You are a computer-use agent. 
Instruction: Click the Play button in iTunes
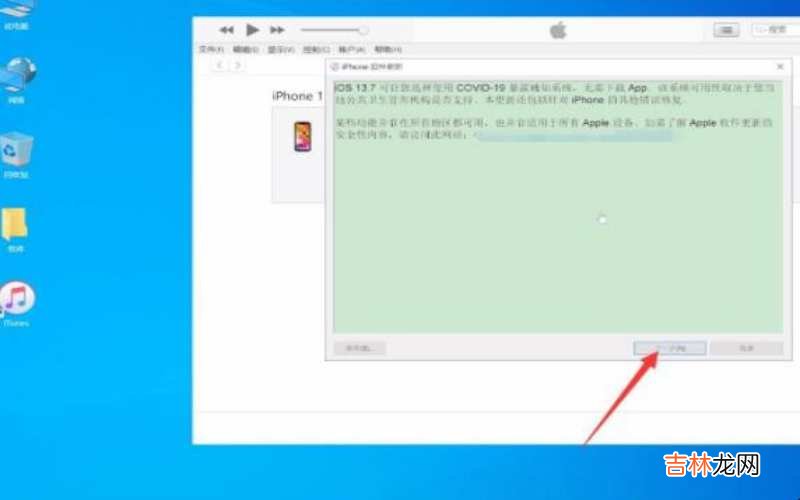253,30
